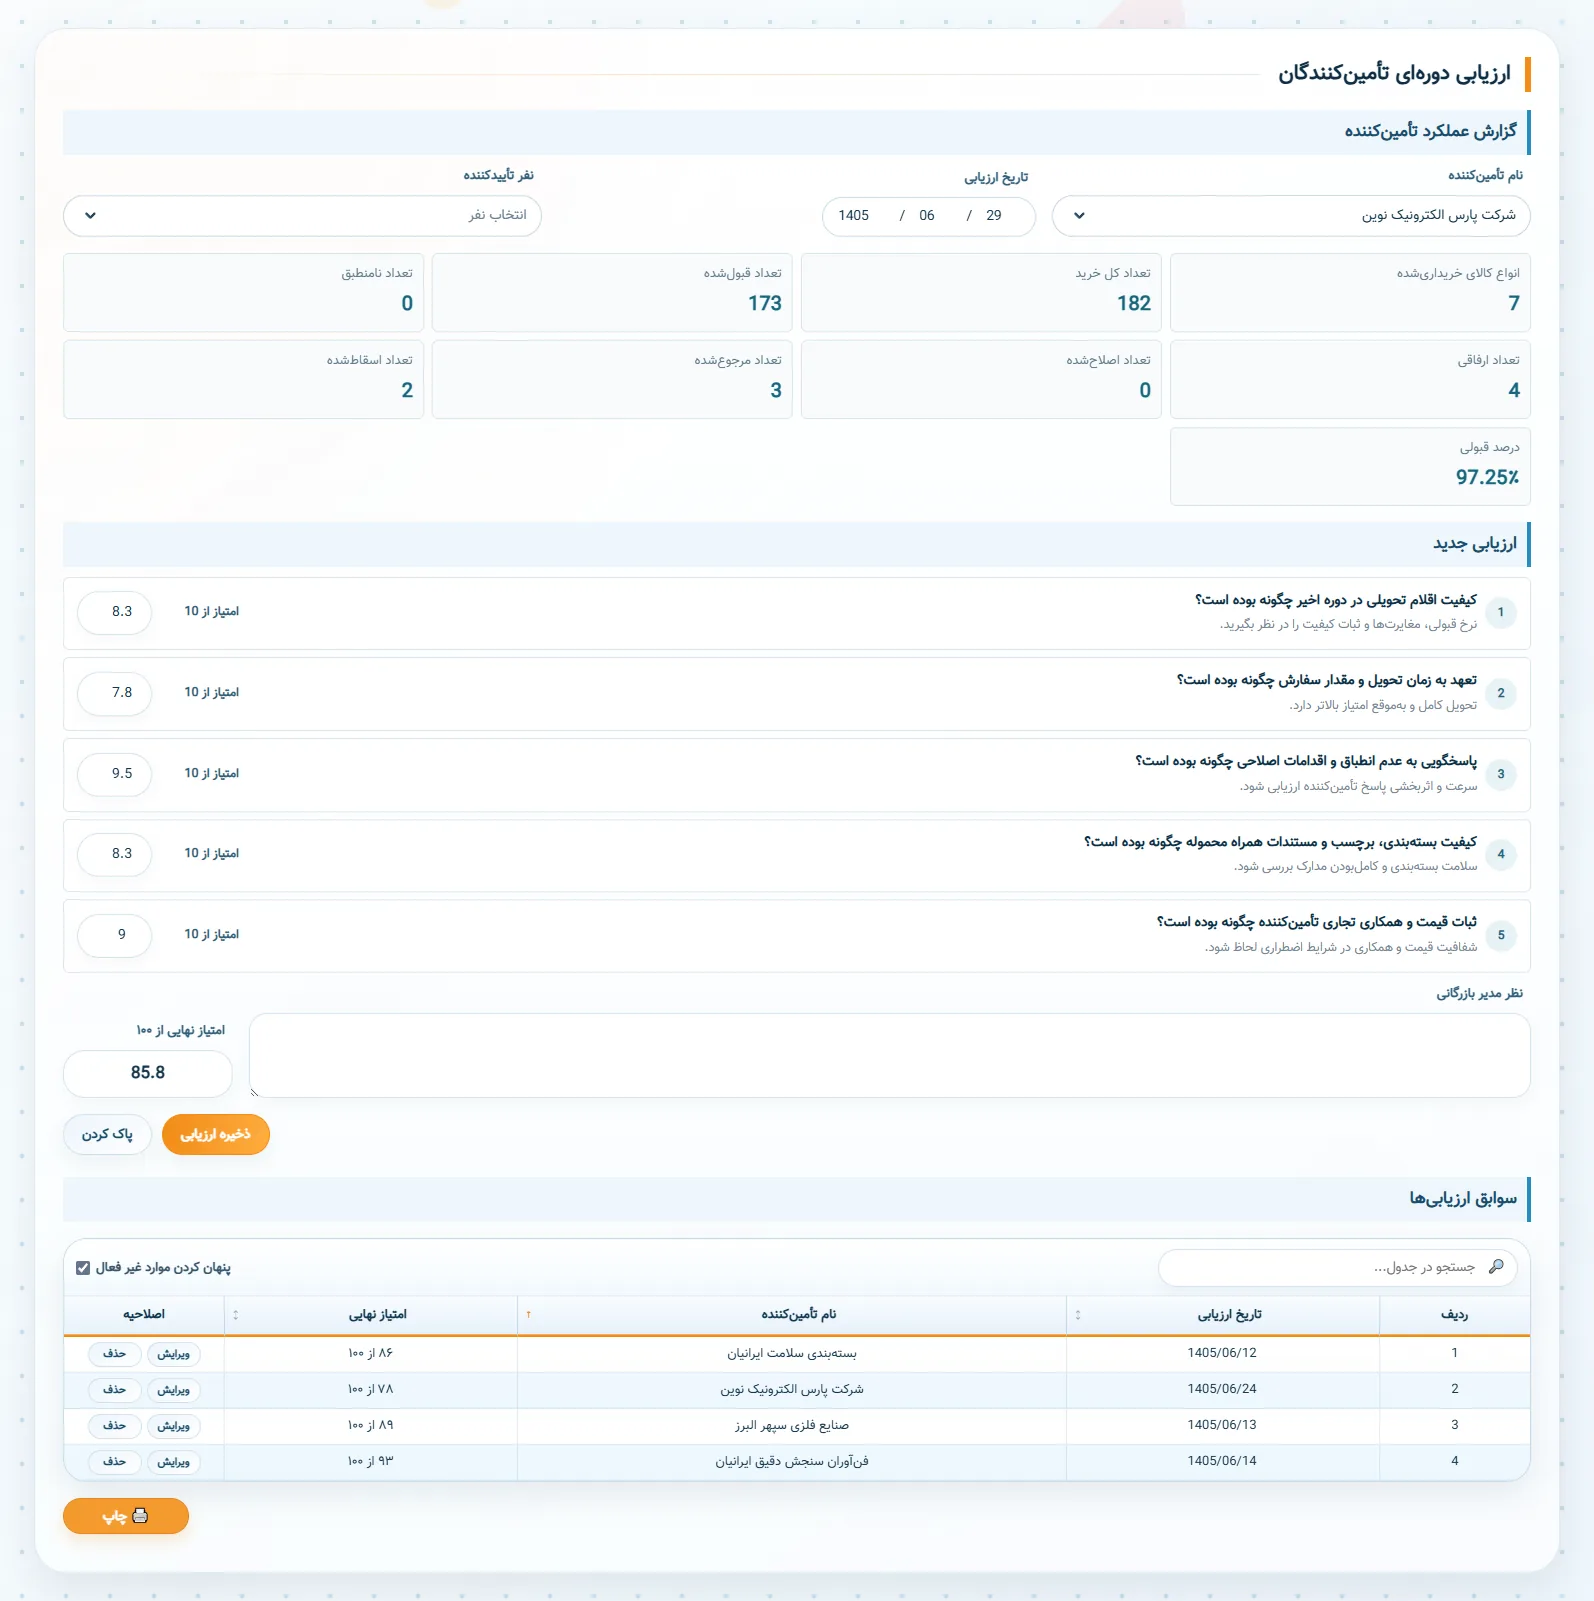This screenshot has height=1601, width=1594.
Task: Click ویرایش in the 1405/06/24 table row
Action: tap(174, 1390)
